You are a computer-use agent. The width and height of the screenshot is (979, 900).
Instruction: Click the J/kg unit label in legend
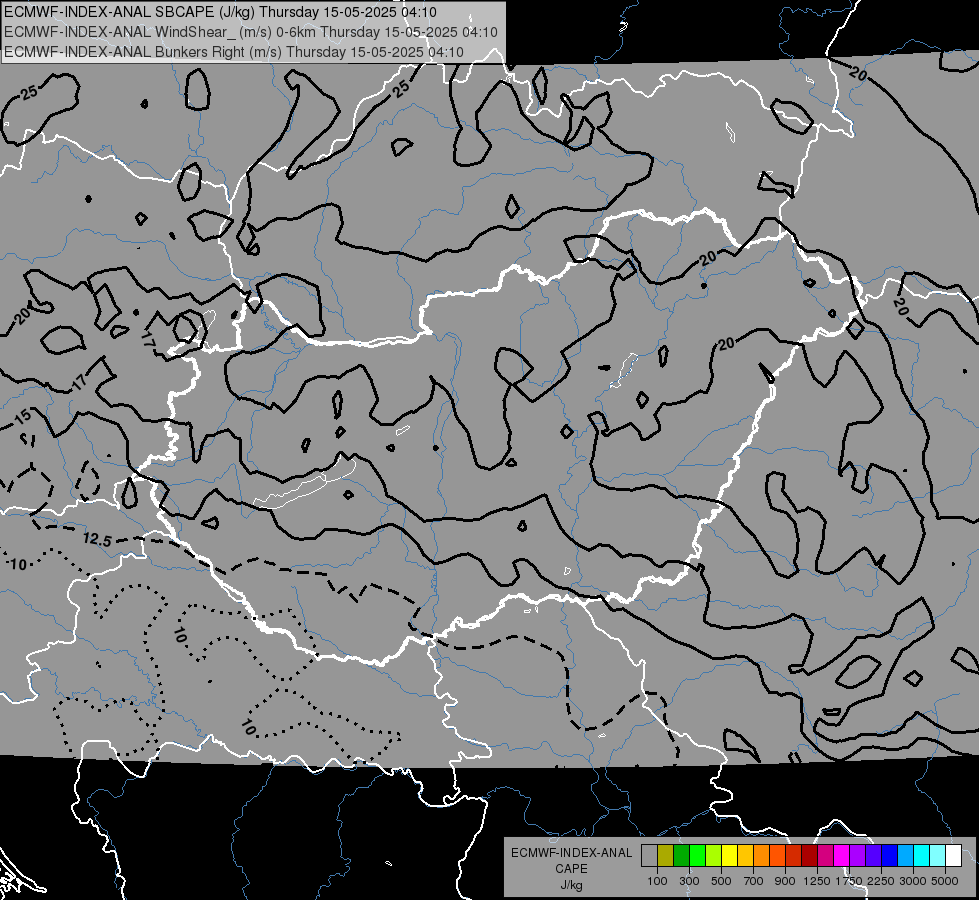pos(571,885)
